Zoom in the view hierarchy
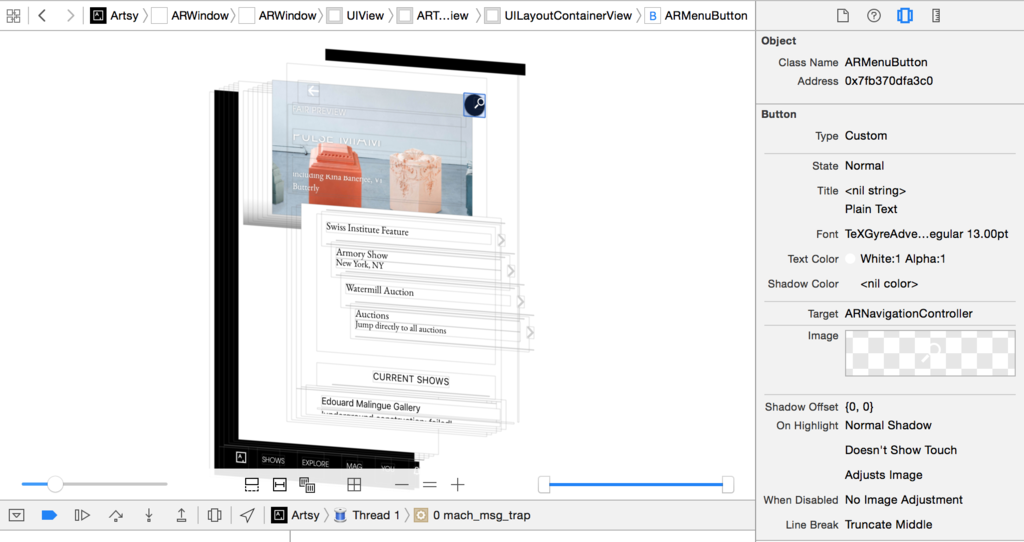The image size is (1024, 542). click(x=458, y=485)
